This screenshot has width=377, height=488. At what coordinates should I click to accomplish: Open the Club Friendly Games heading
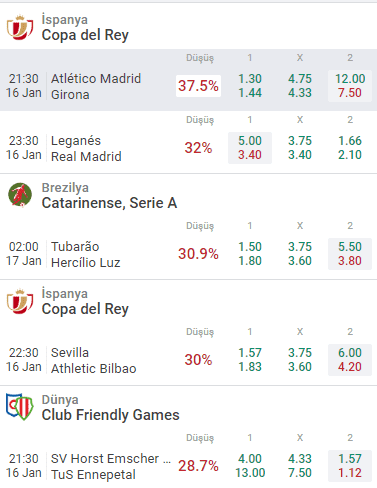(x=110, y=415)
